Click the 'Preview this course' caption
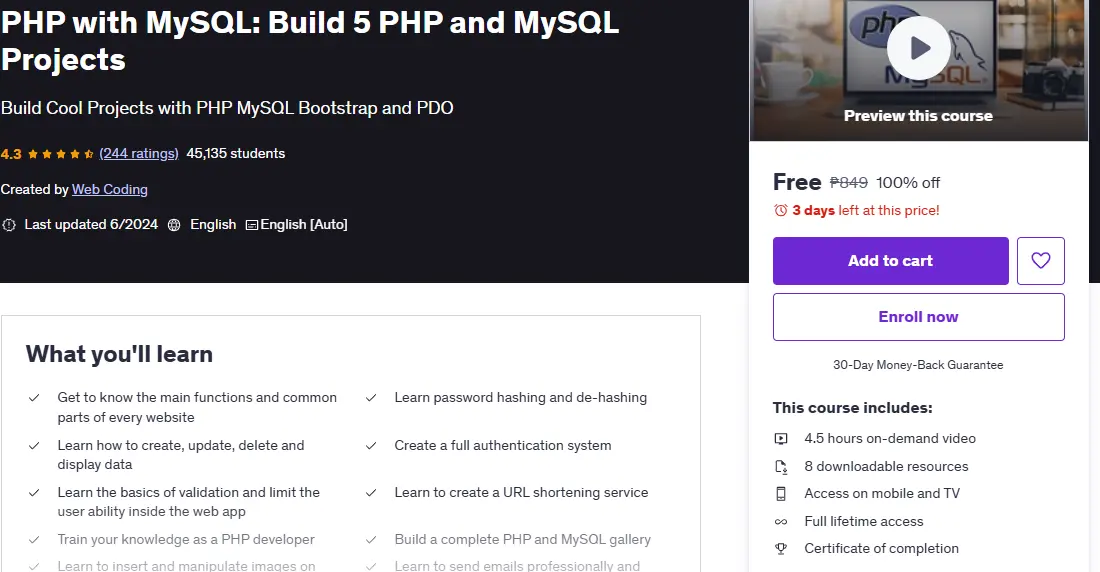 (x=918, y=116)
